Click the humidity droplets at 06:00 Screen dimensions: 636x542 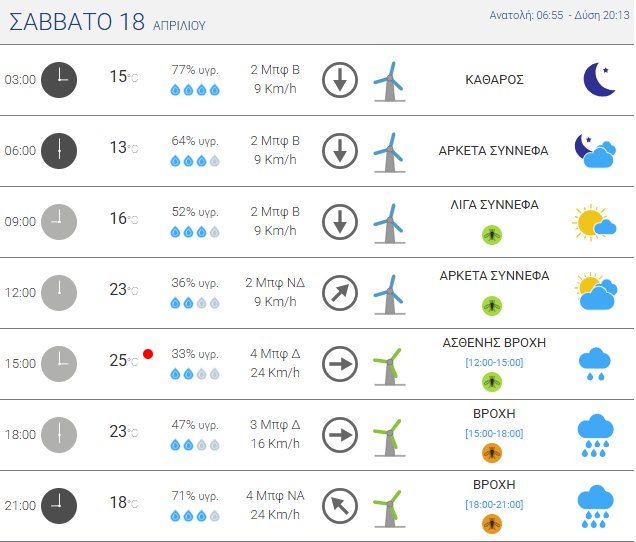pyautogui.click(x=195, y=160)
